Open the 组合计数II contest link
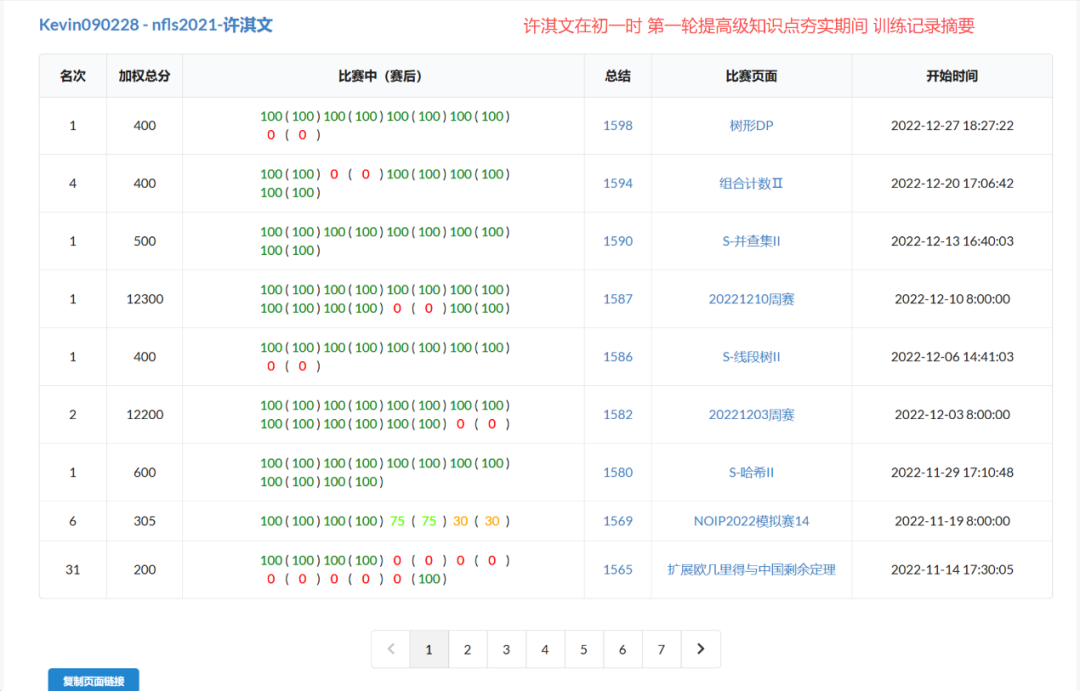This screenshot has width=1080, height=691. (751, 184)
